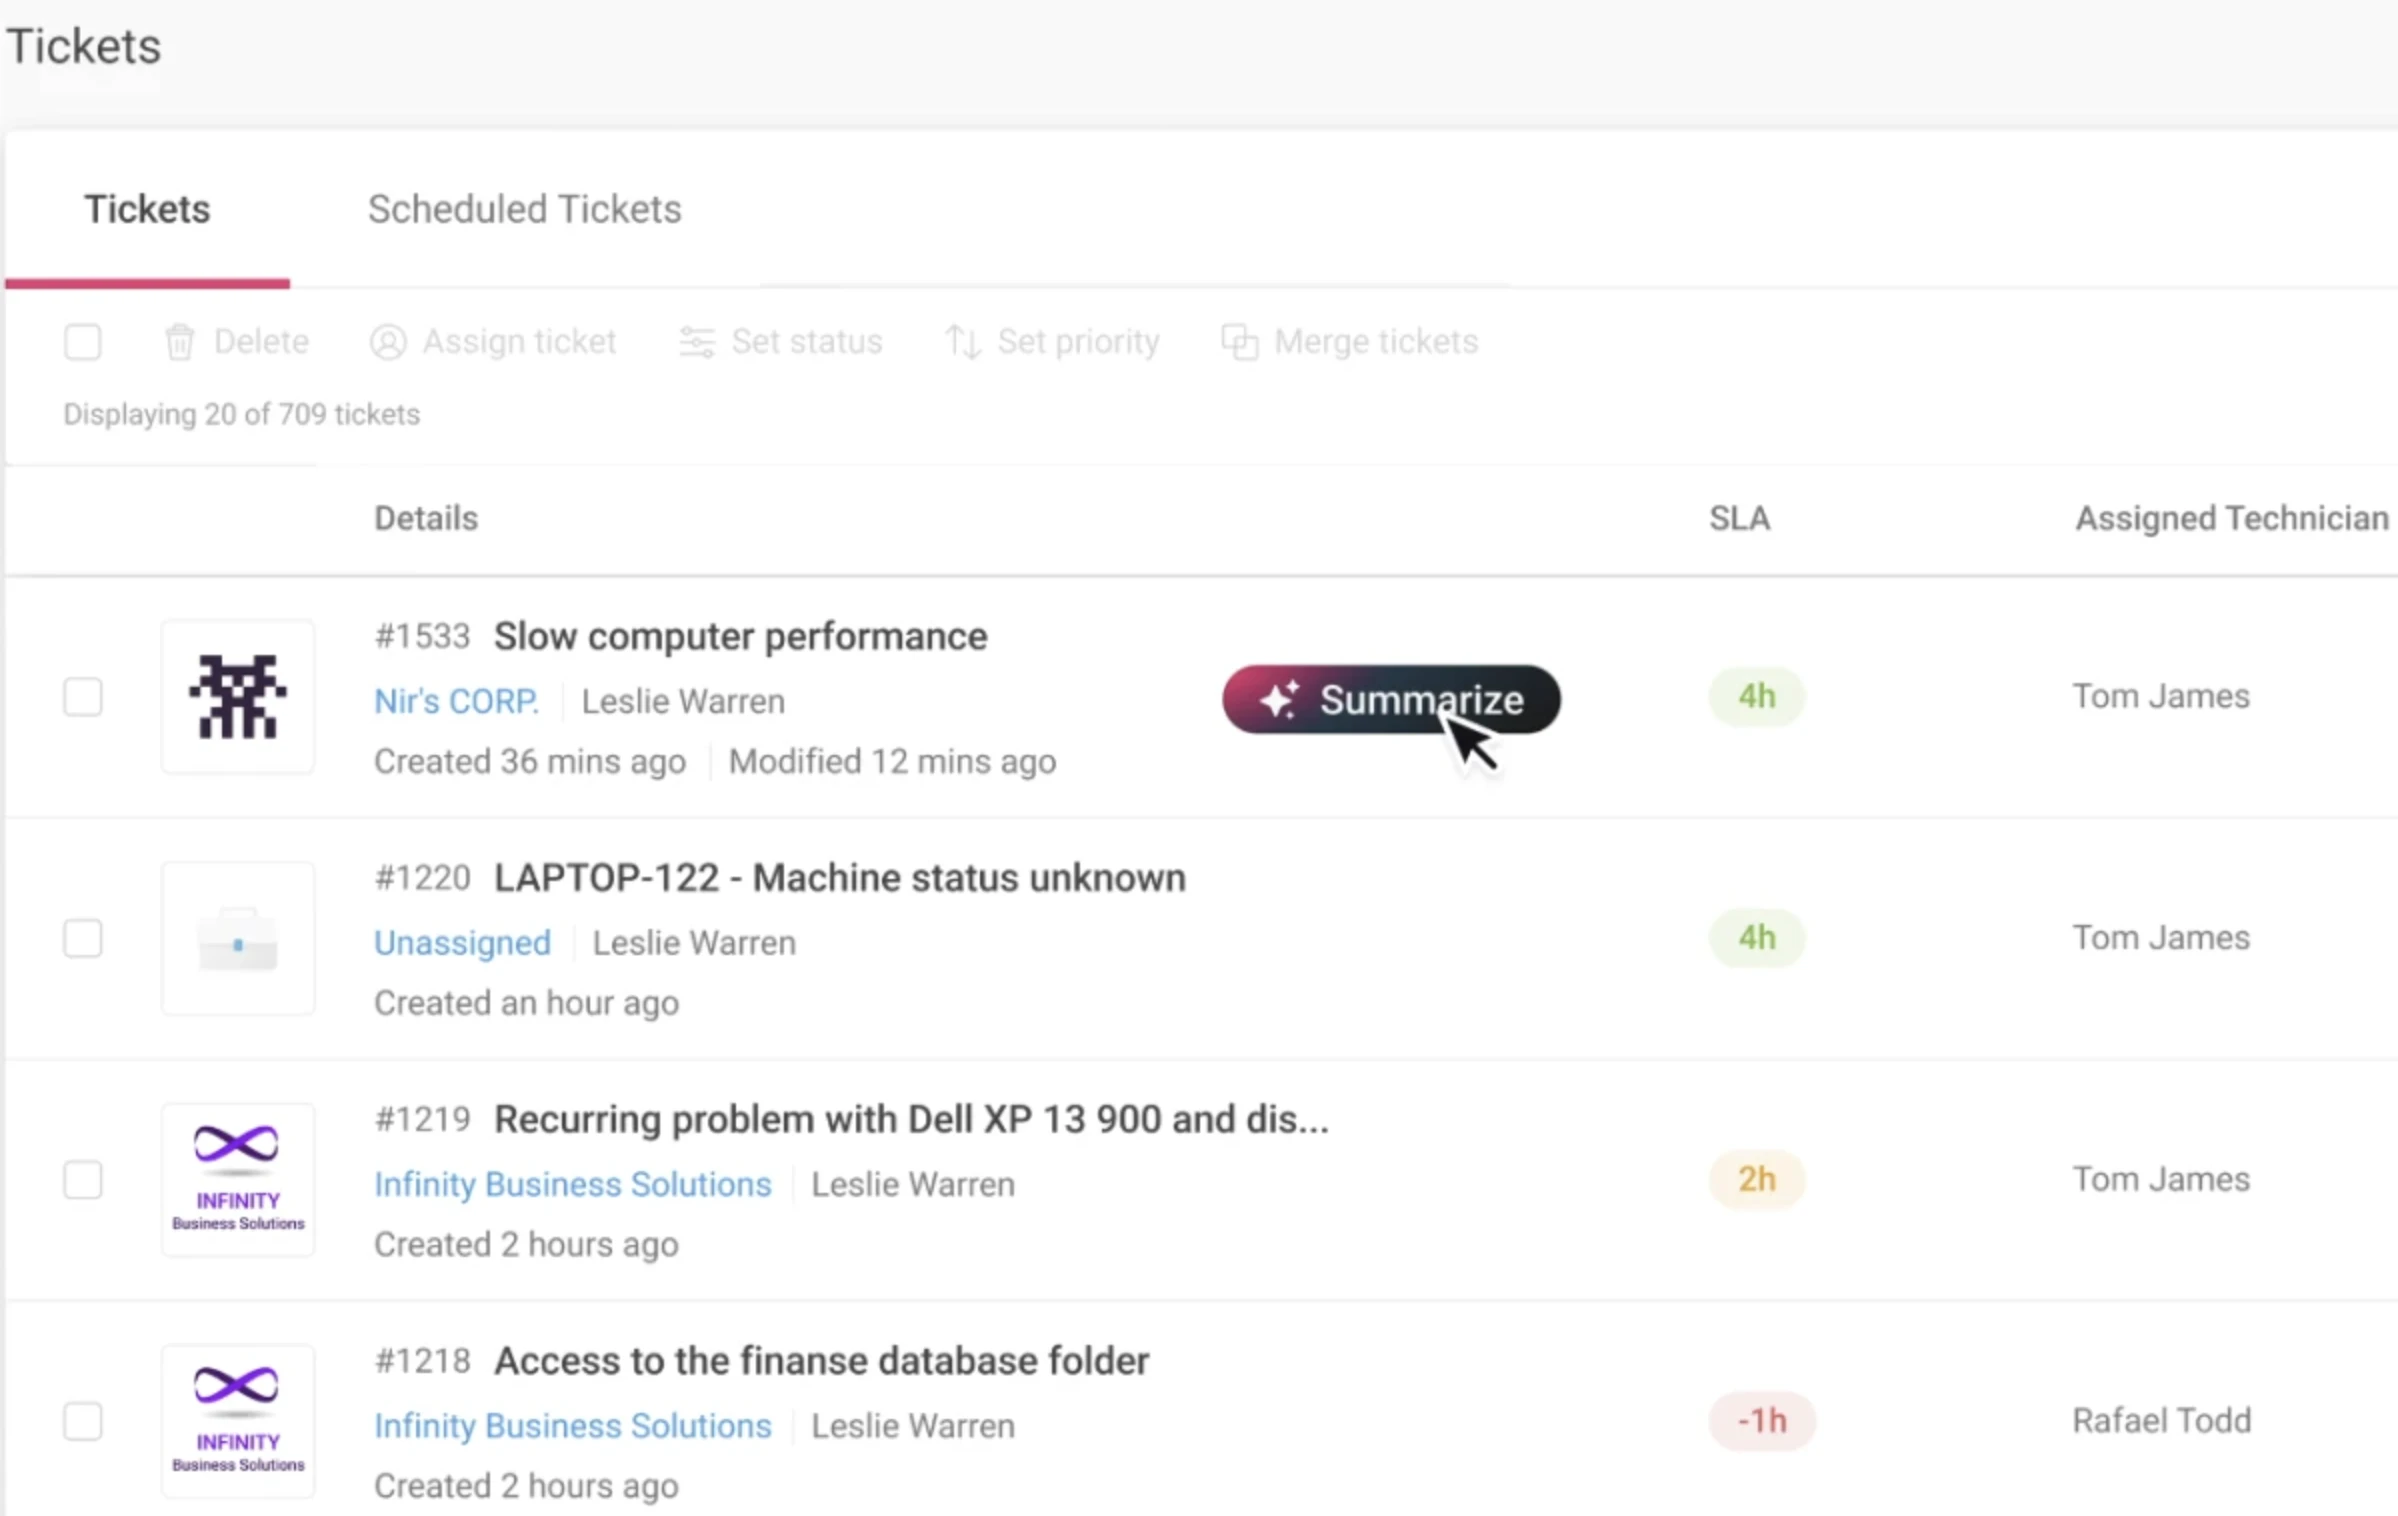Open the Nir's CORP pixel logo thumbnail
The image size is (2398, 1516).
tap(238, 696)
